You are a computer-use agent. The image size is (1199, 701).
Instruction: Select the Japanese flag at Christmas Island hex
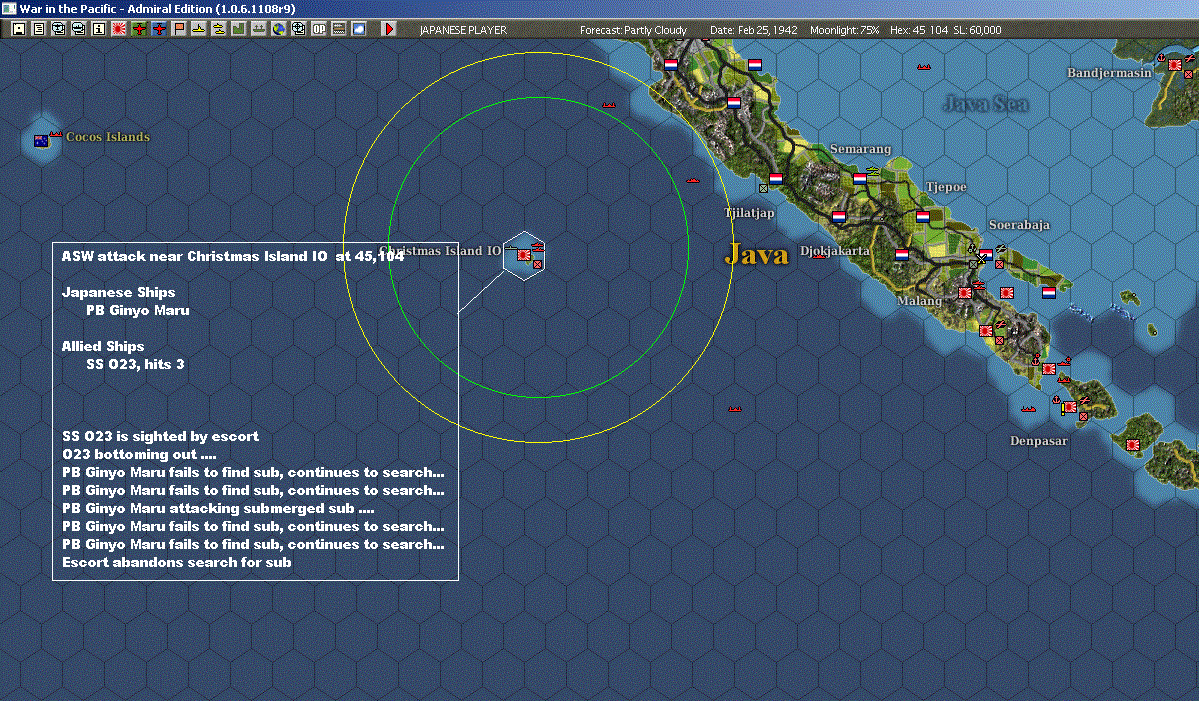click(x=524, y=255)
